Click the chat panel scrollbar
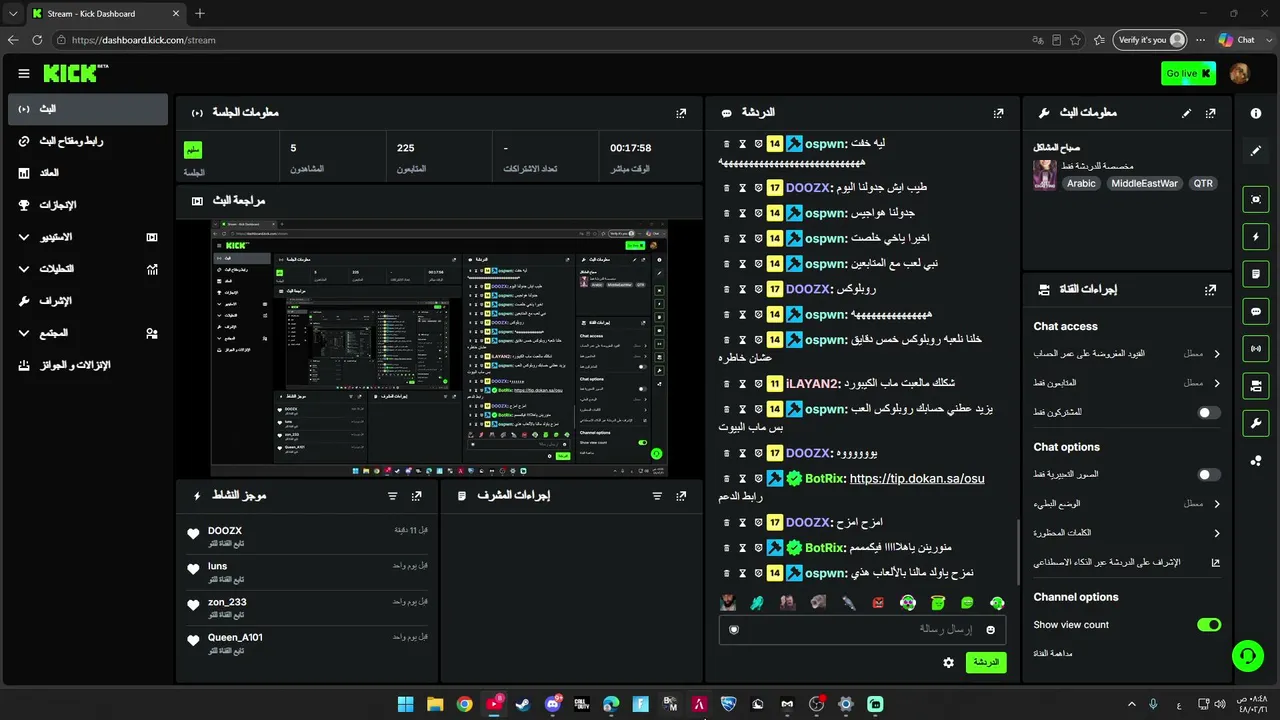Viewport: 1280px width, 720px height. click(x=1017, y=552)
